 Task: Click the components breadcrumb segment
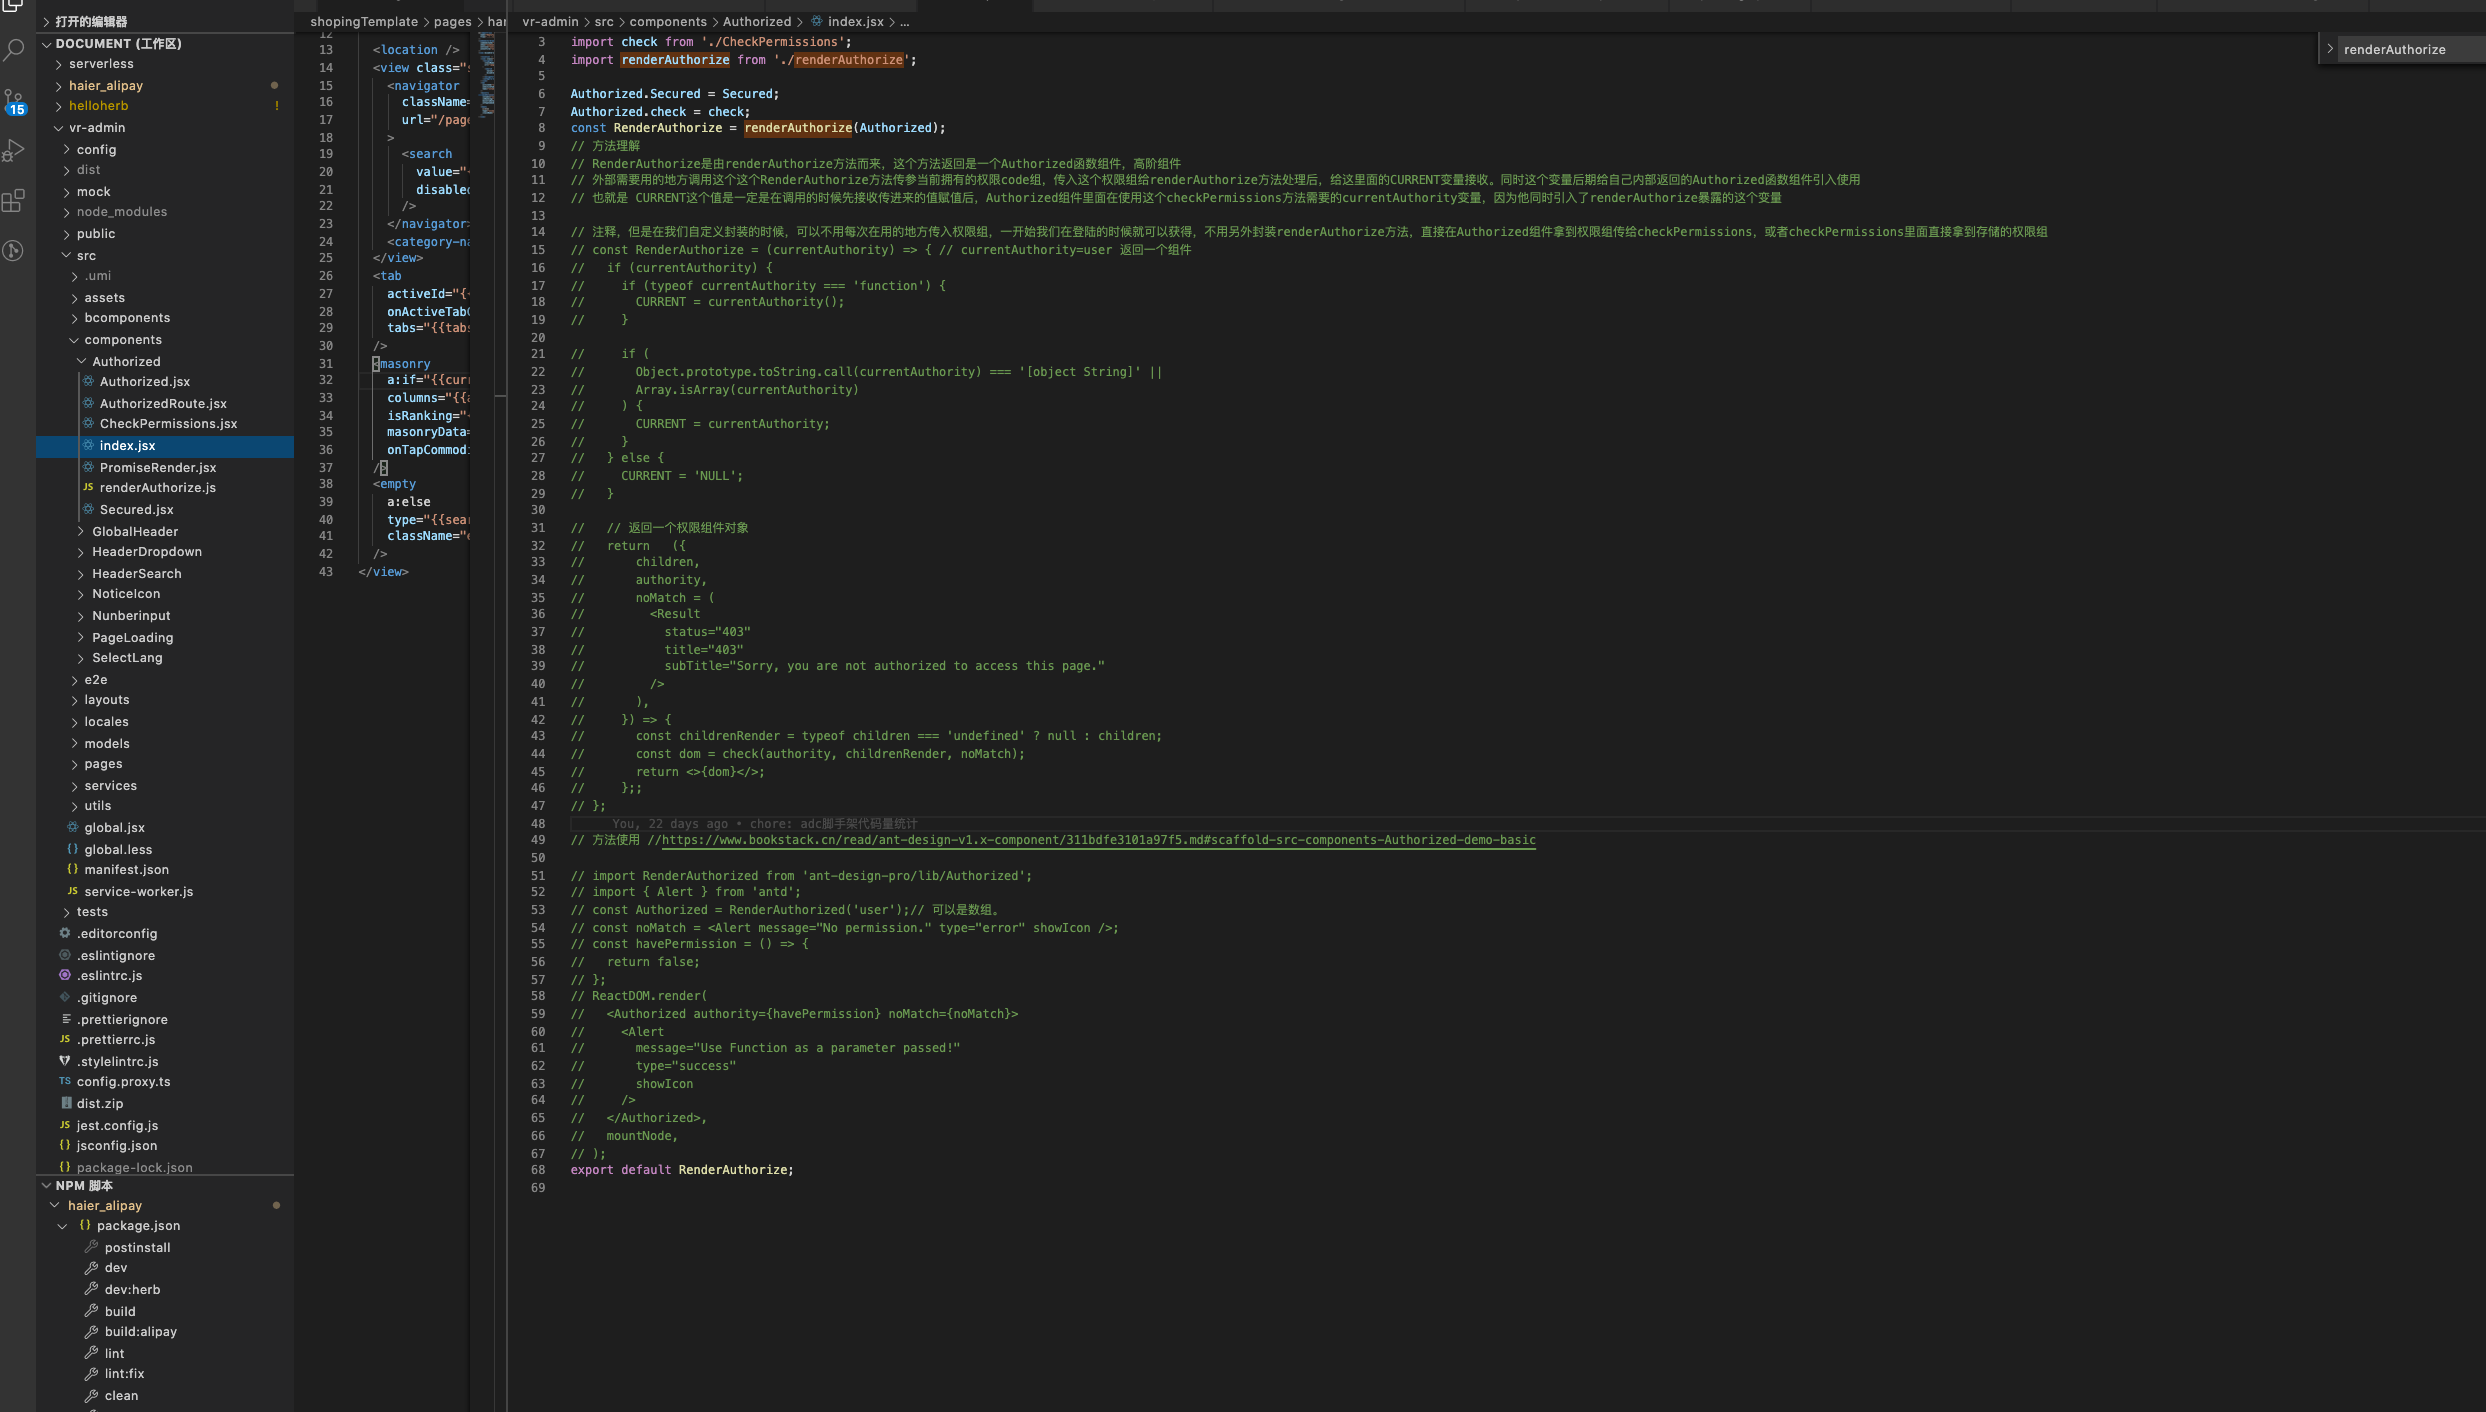[x=668, y=22]
